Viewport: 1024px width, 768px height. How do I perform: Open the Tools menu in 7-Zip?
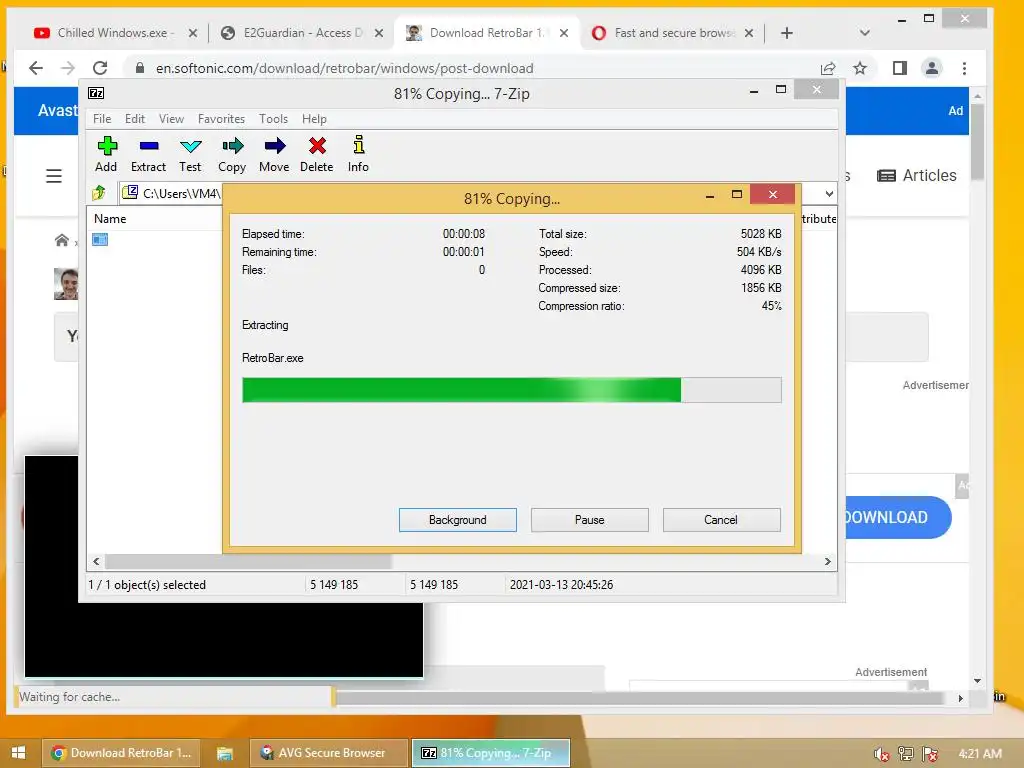click(x=273, y=119)
